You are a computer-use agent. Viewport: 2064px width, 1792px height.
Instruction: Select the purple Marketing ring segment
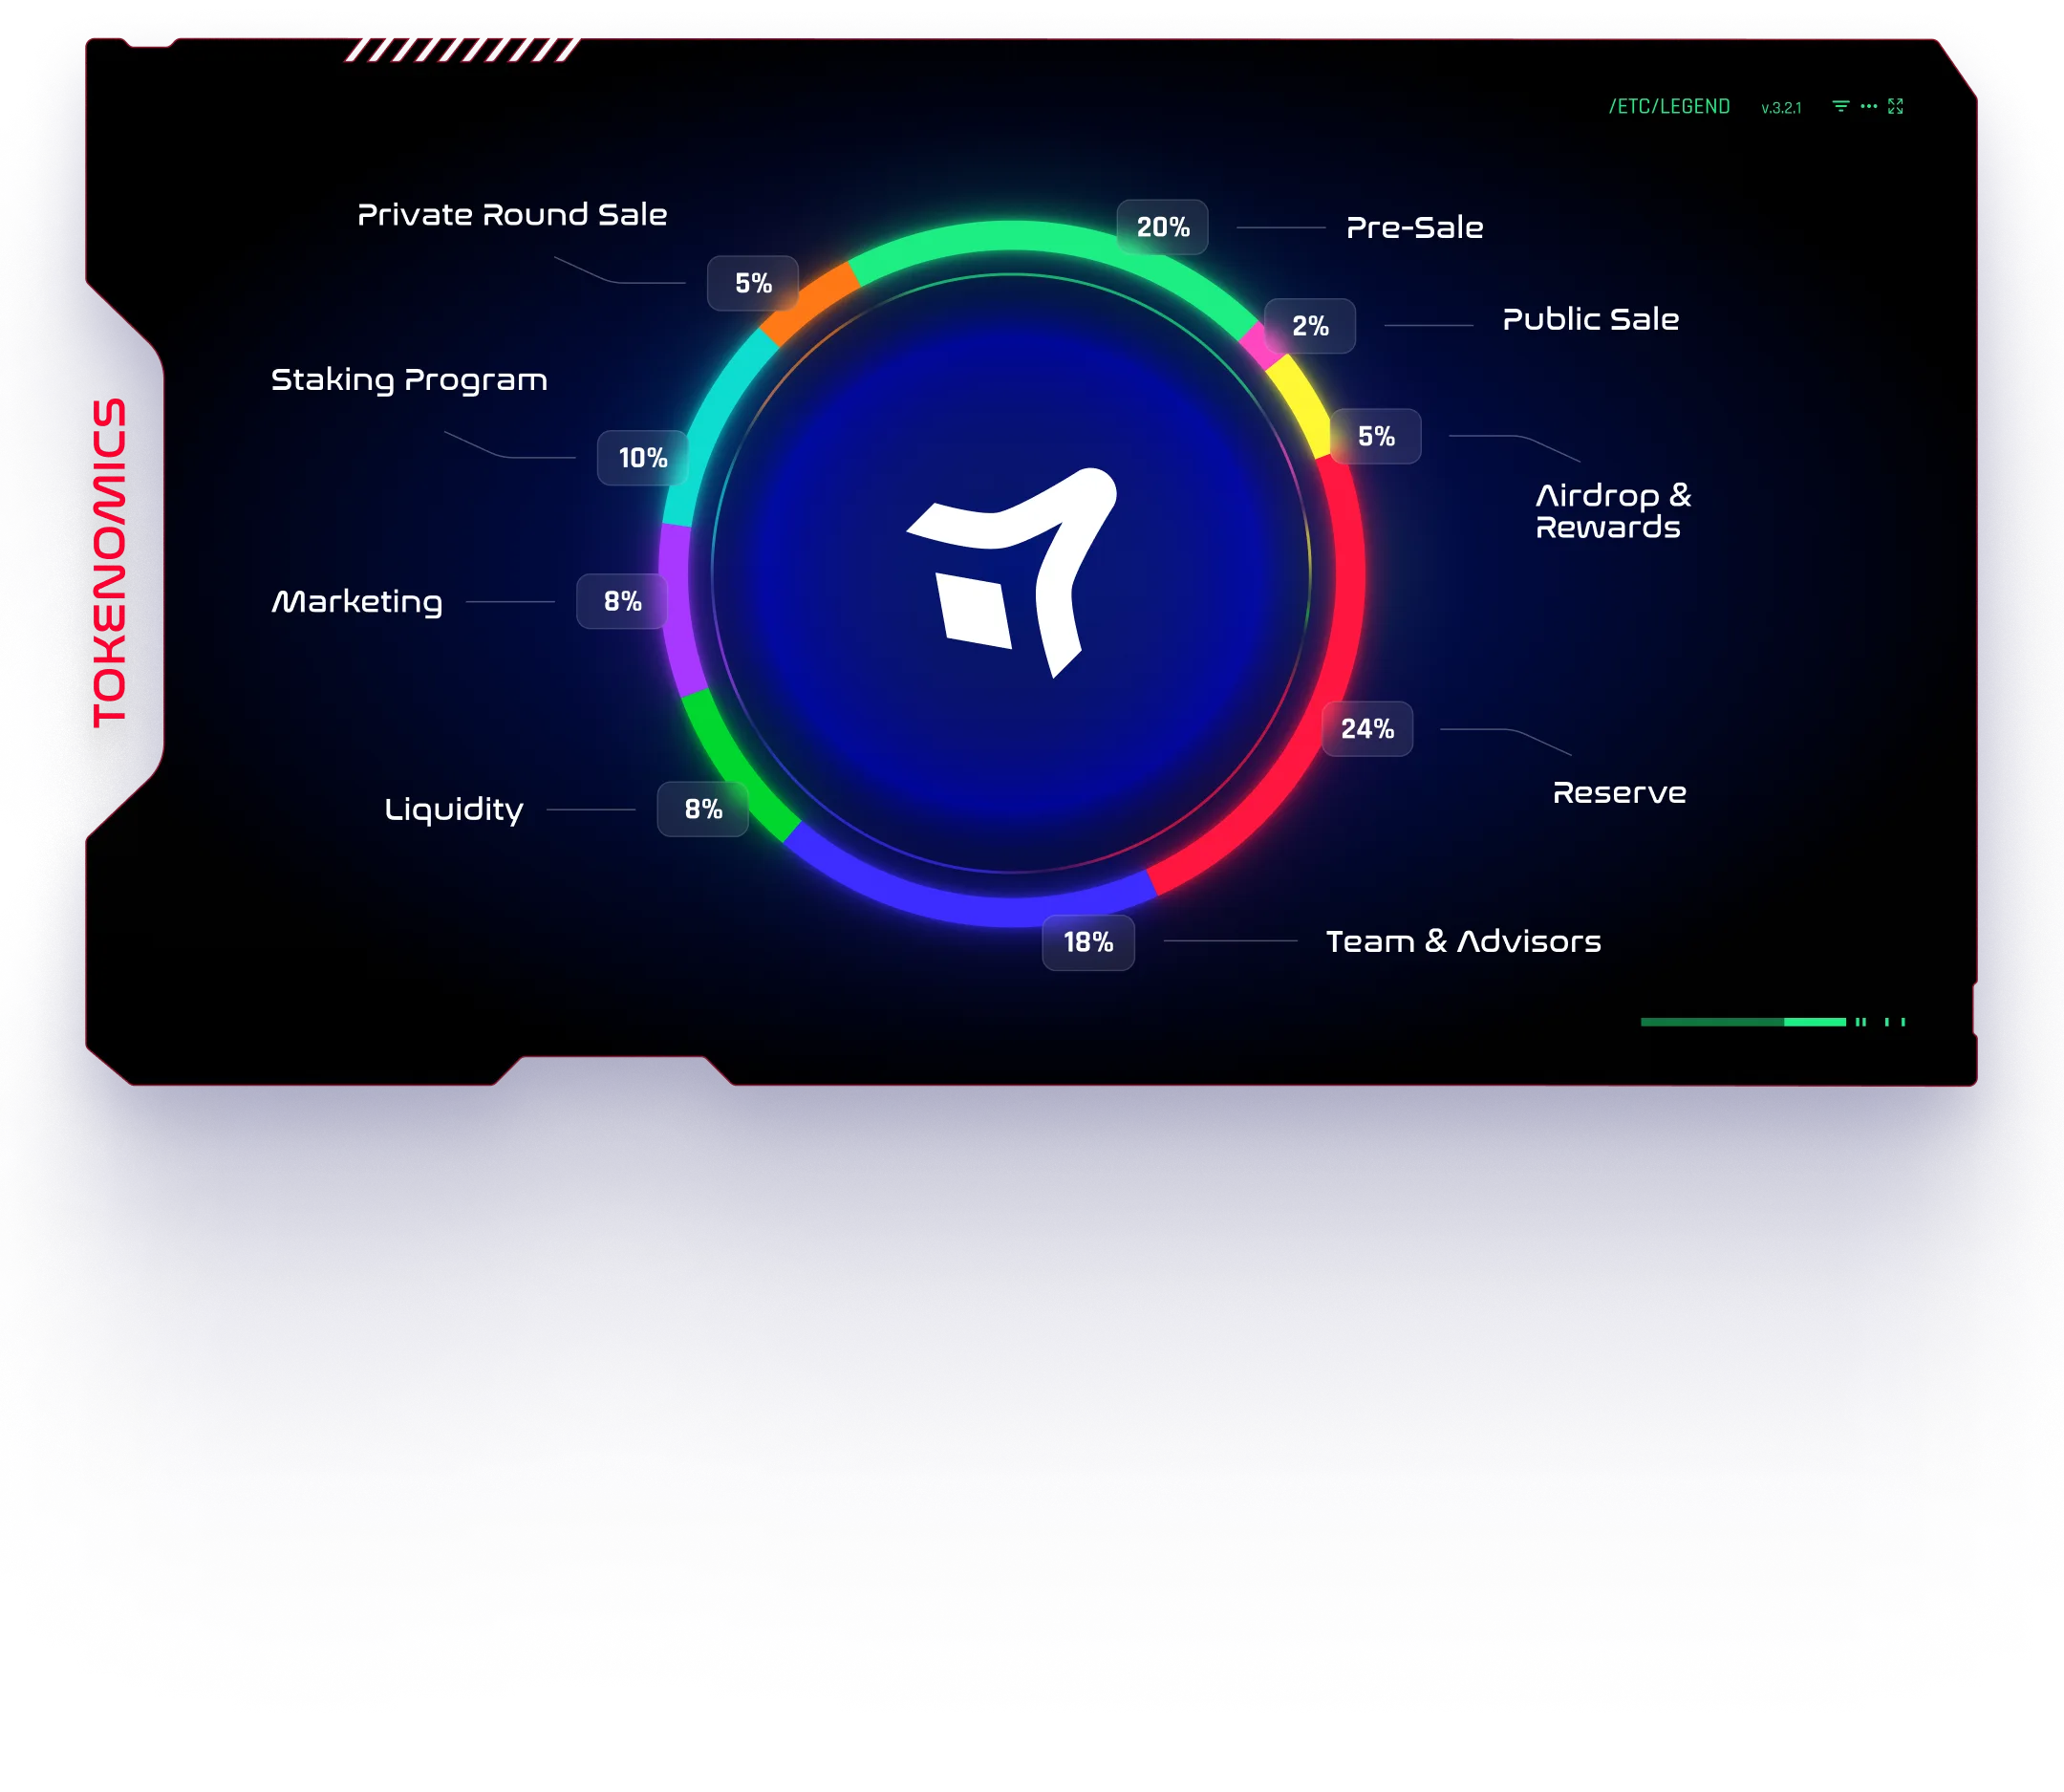[675, 610]
